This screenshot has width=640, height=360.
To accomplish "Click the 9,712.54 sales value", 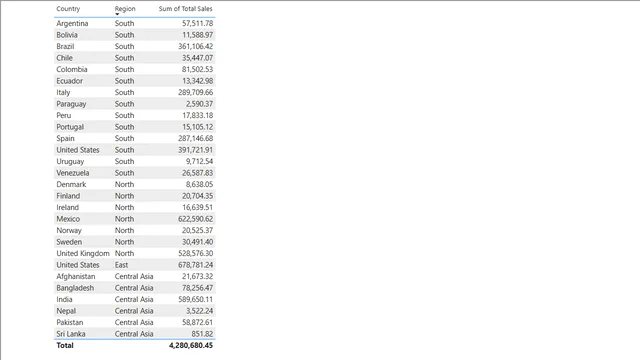I will tap(200, 161).
